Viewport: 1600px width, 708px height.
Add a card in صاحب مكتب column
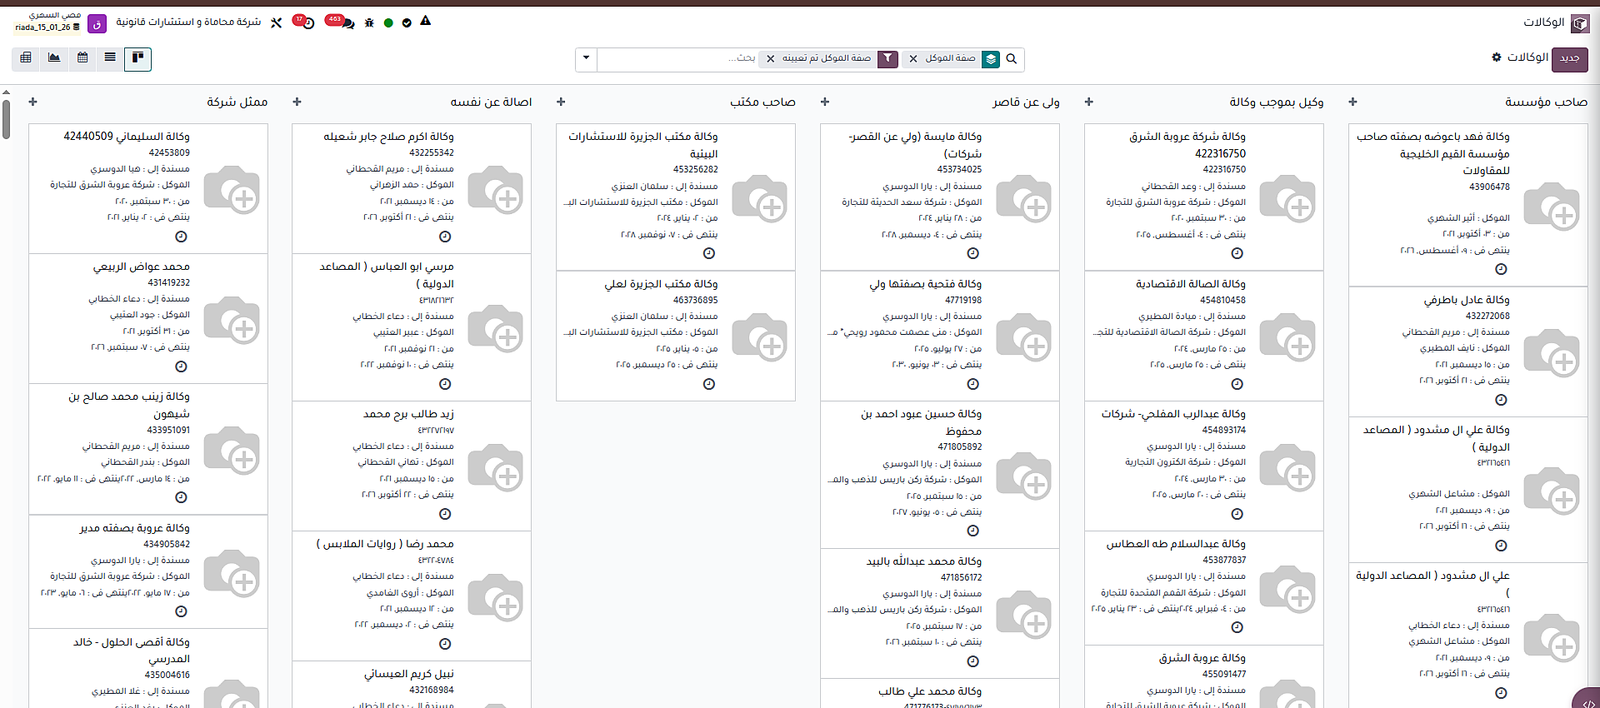tap(561, 102)
